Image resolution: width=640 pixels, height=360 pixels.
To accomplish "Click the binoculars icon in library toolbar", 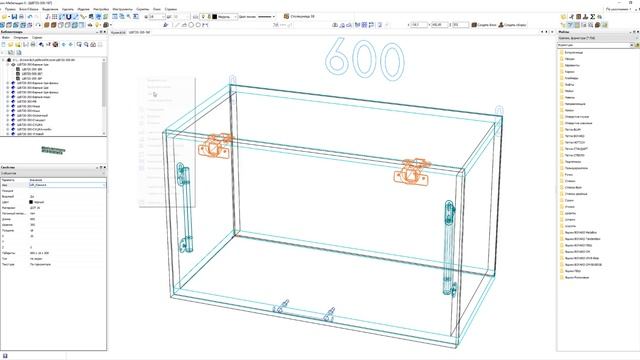I will point(93,44).
